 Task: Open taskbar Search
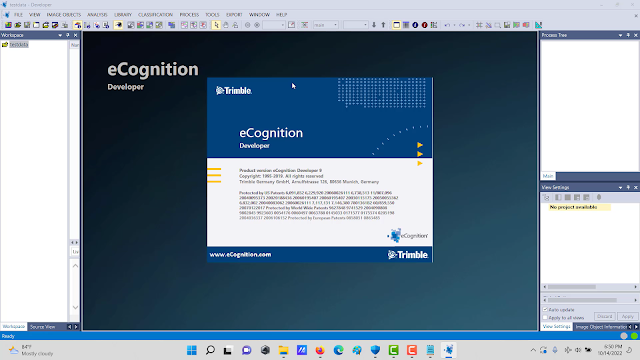point(210,350)
